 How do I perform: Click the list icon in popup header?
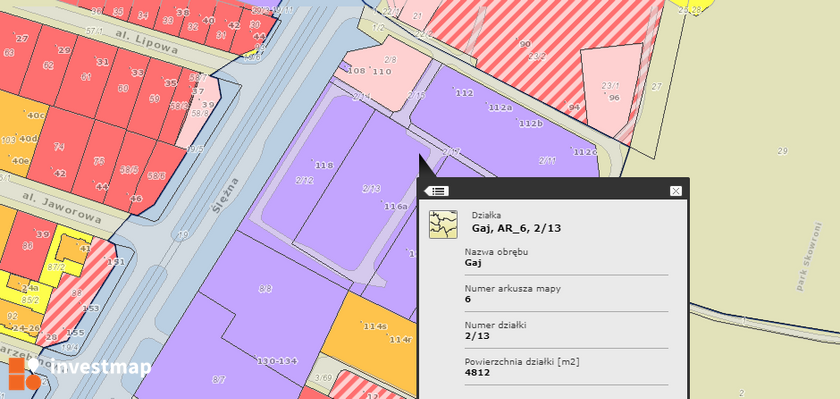[x=437, y=191]
